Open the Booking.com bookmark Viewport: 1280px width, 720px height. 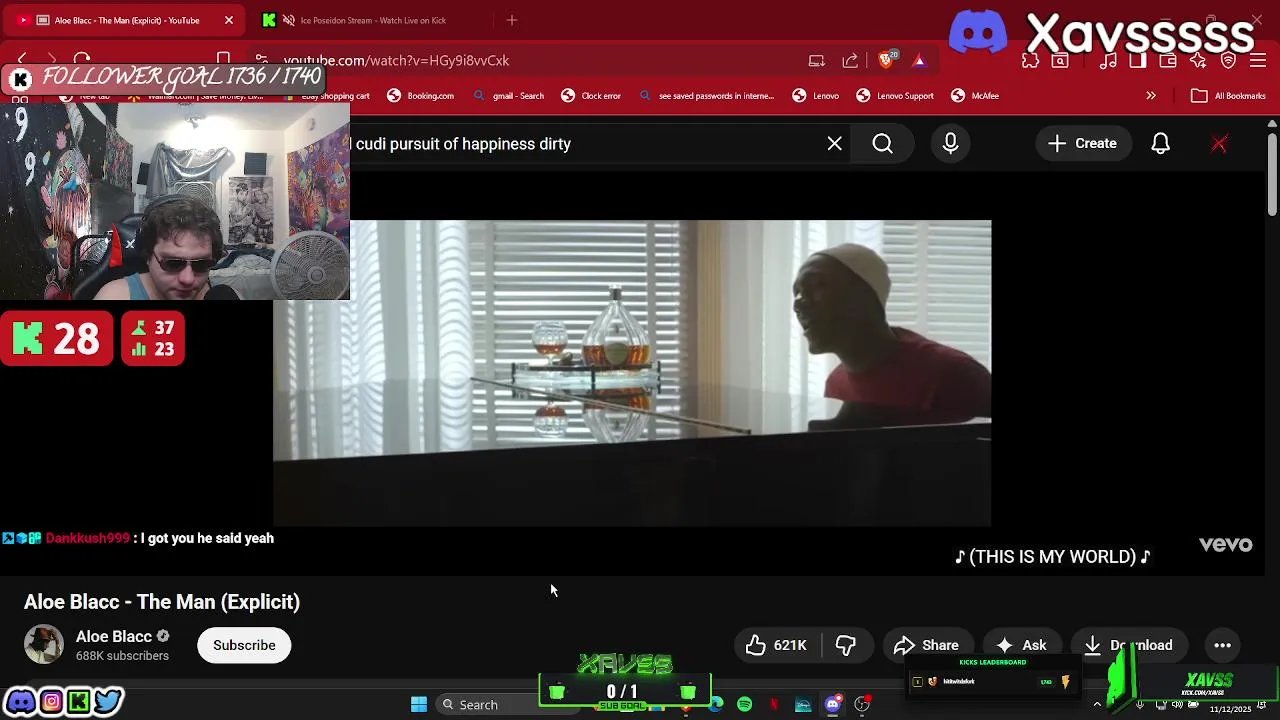tap(421, 96)
